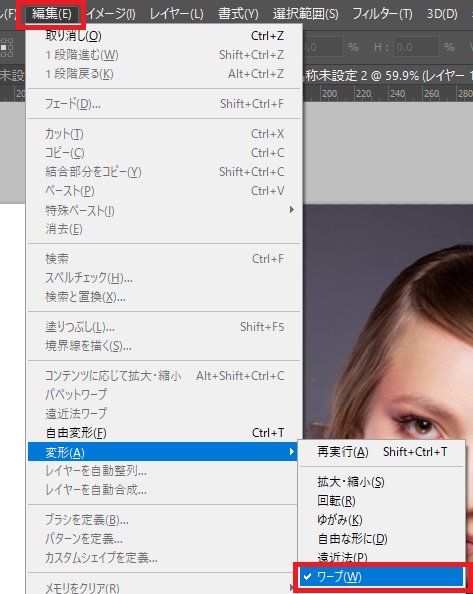The width and height of the screenshot is (473, 594).
Task: Choose 拡大・縮小(S) scale option
Action: [382, 482]
